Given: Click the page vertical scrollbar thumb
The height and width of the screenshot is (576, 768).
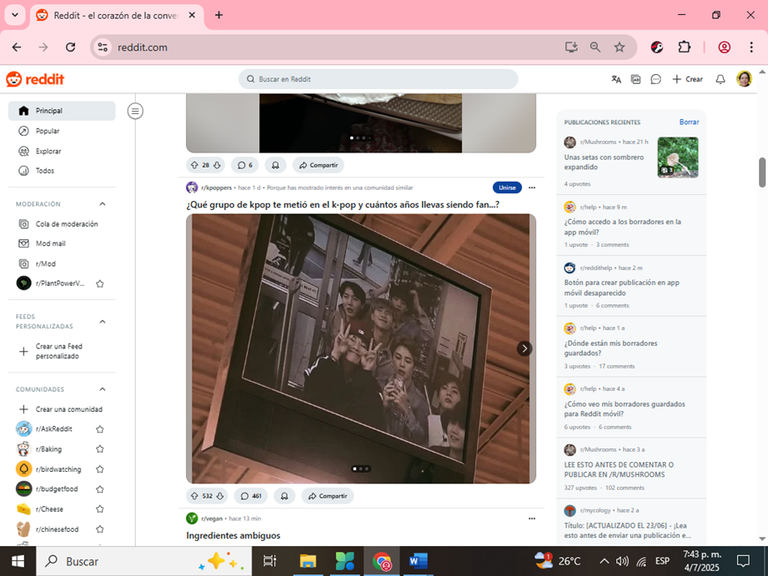Looking at the screenshot, I should pos(762,172).
